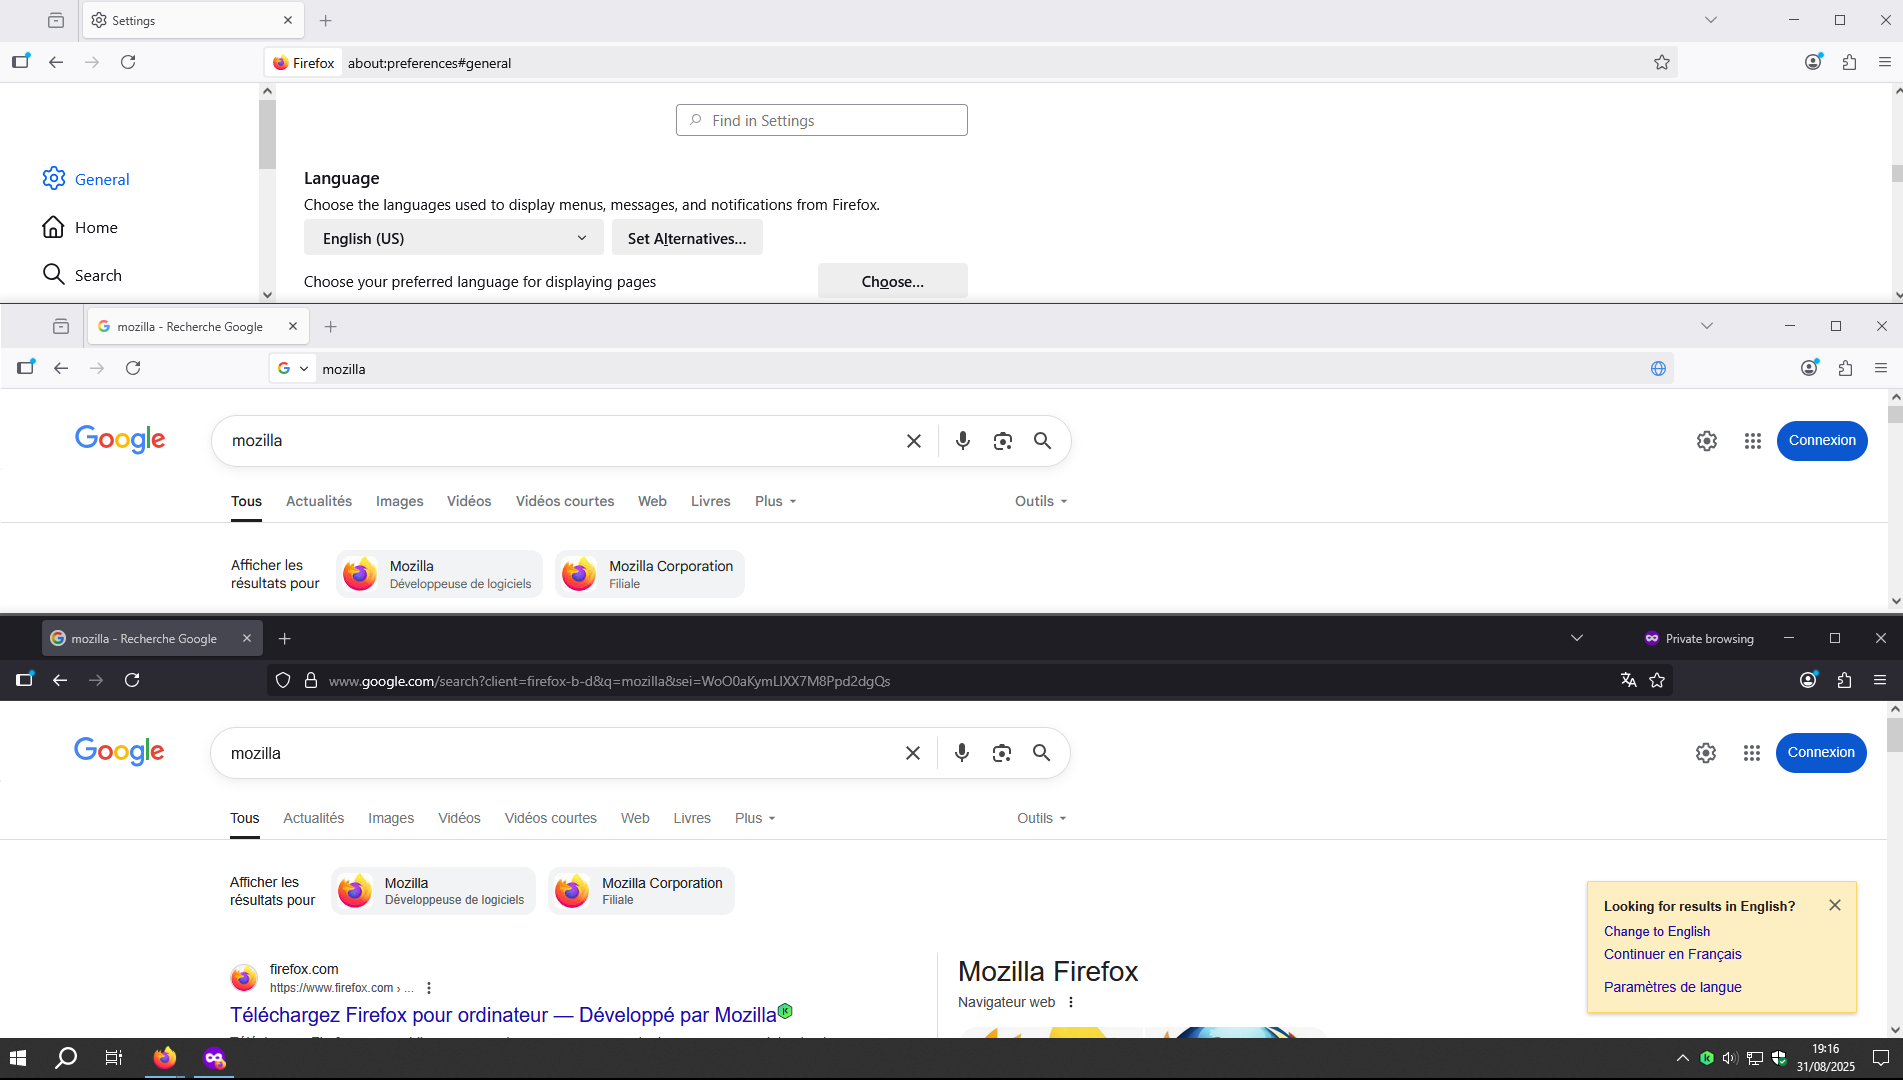
Task: Open image search camera in the middle Google window
Action: [x=1002, y=441]
